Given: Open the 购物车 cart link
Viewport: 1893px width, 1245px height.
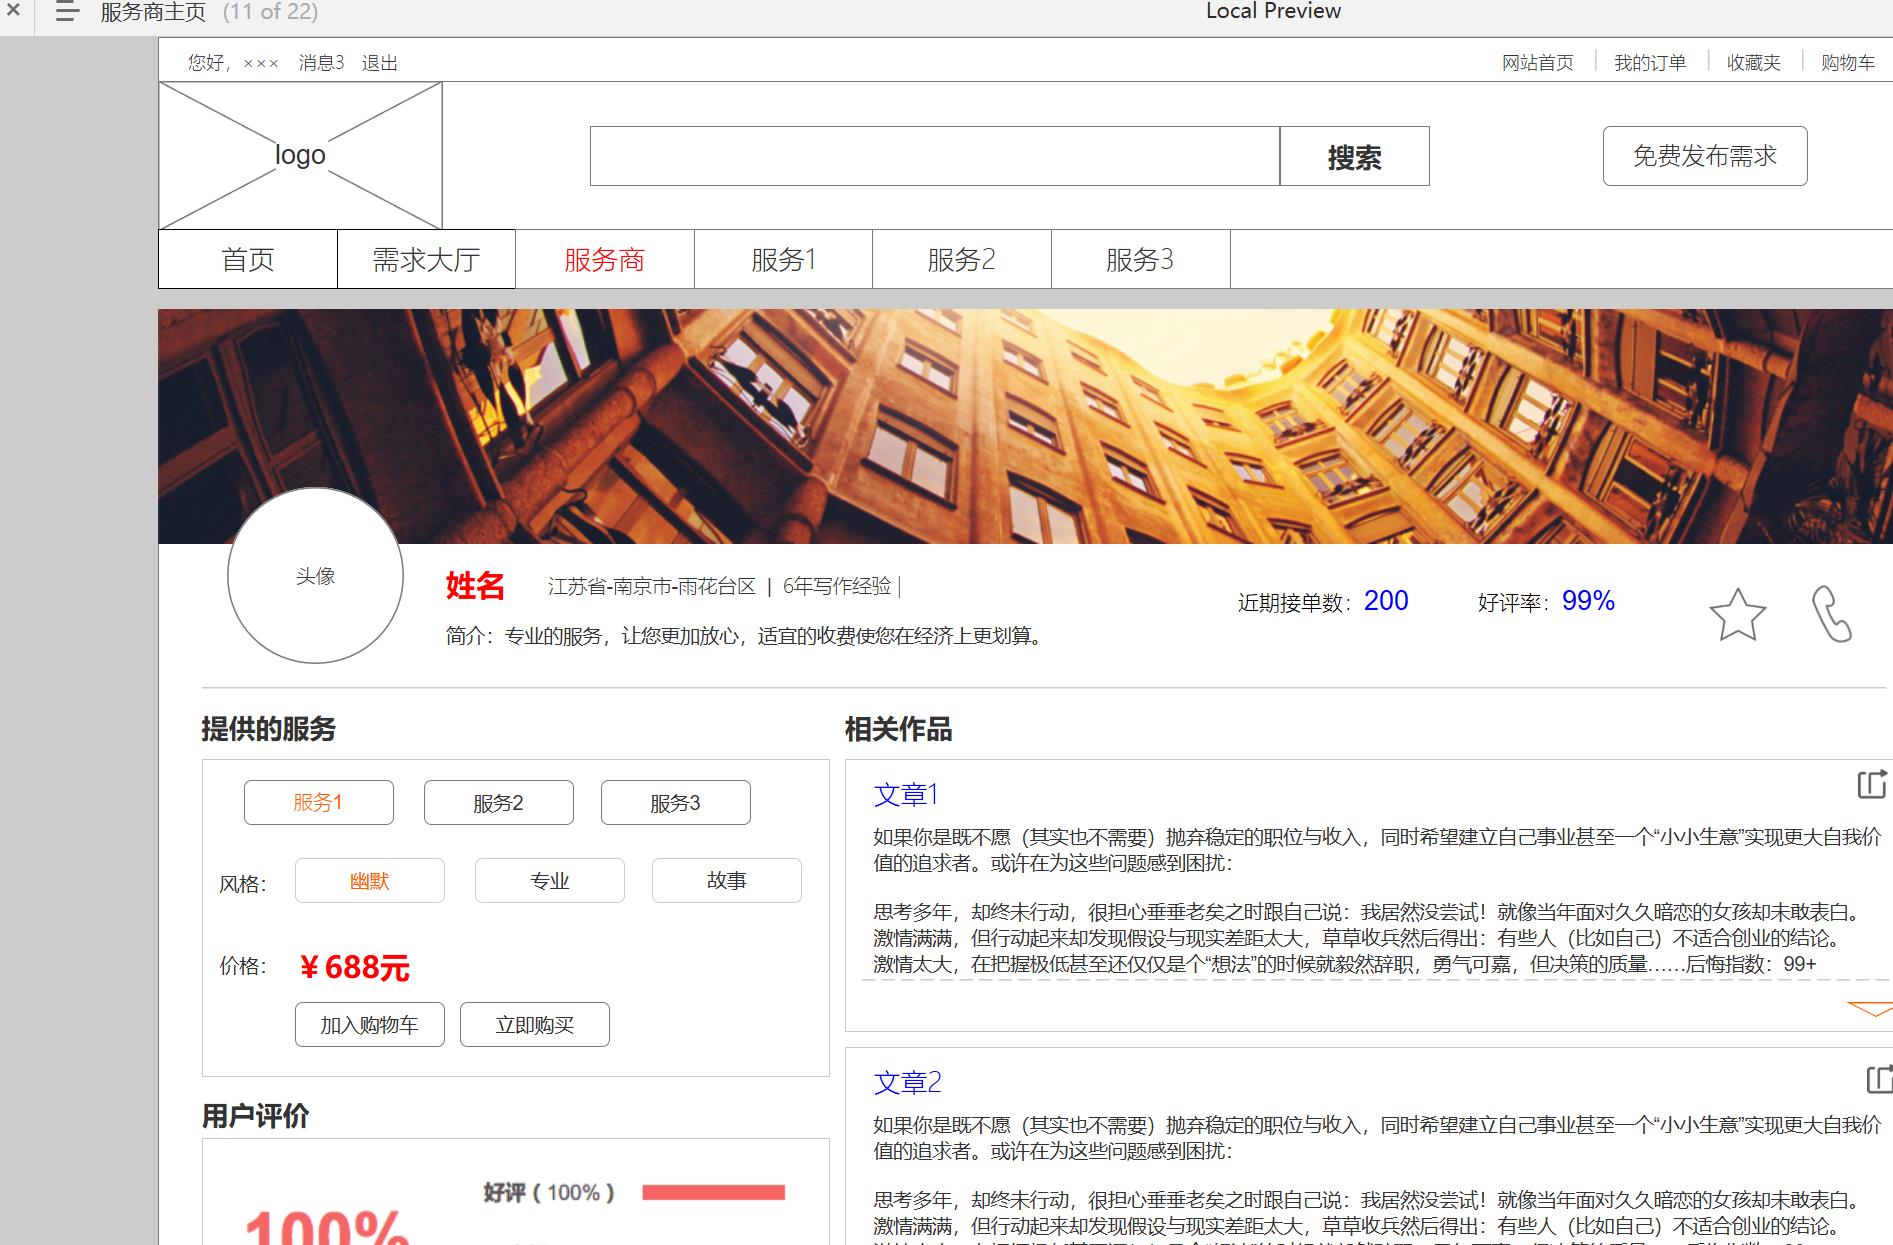Looking at the screenshot, I should click(x=1848, y=63).
